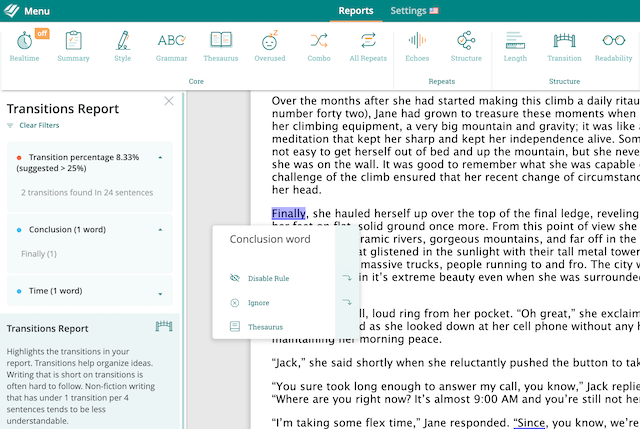Run the Length report
Viewport: 640px width, 429px height.
pos(515,47)
